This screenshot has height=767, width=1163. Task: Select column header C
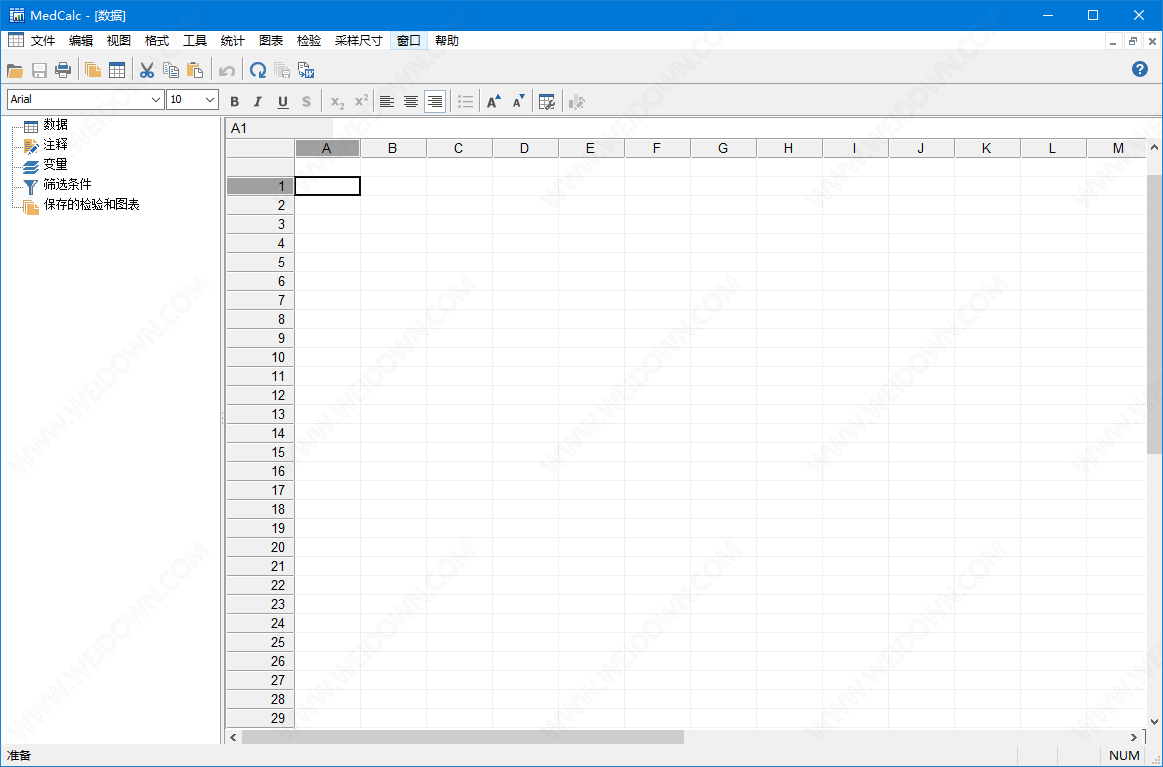pyautogui.click(x=458, y=148)
